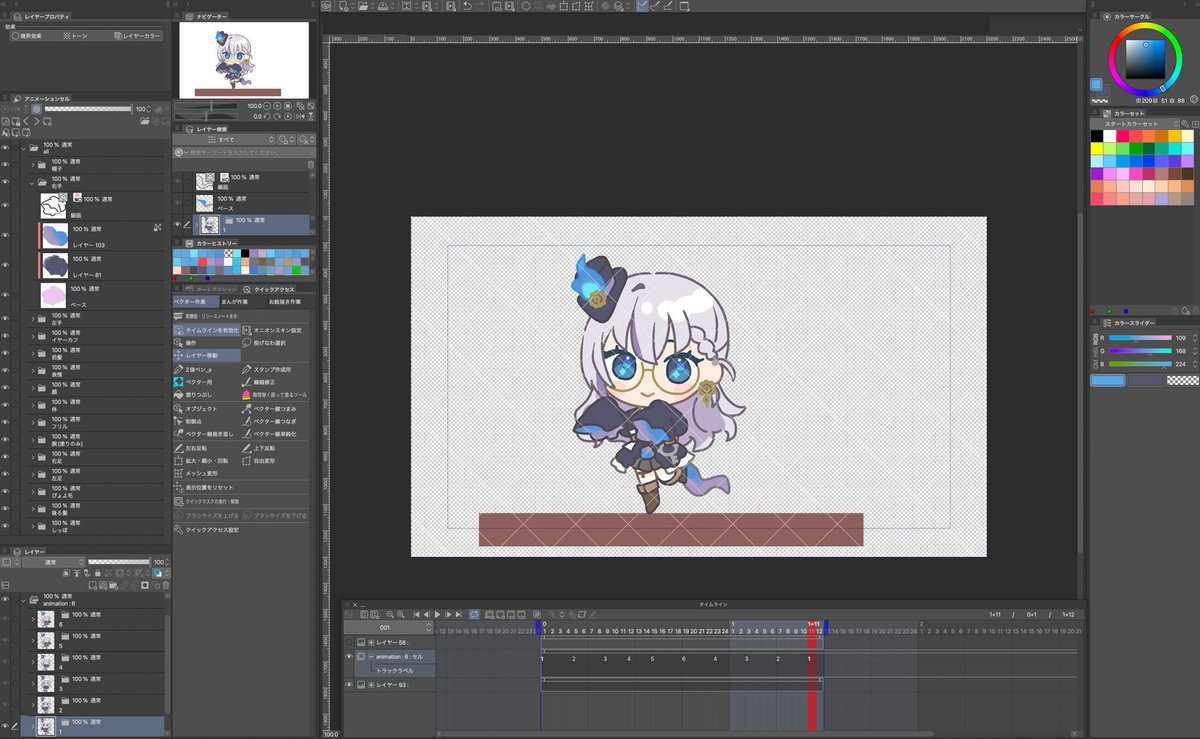Open the スタートカラーセット dropdown
Viewport: 1200px width, 739px height.
tap(1135, 122)
